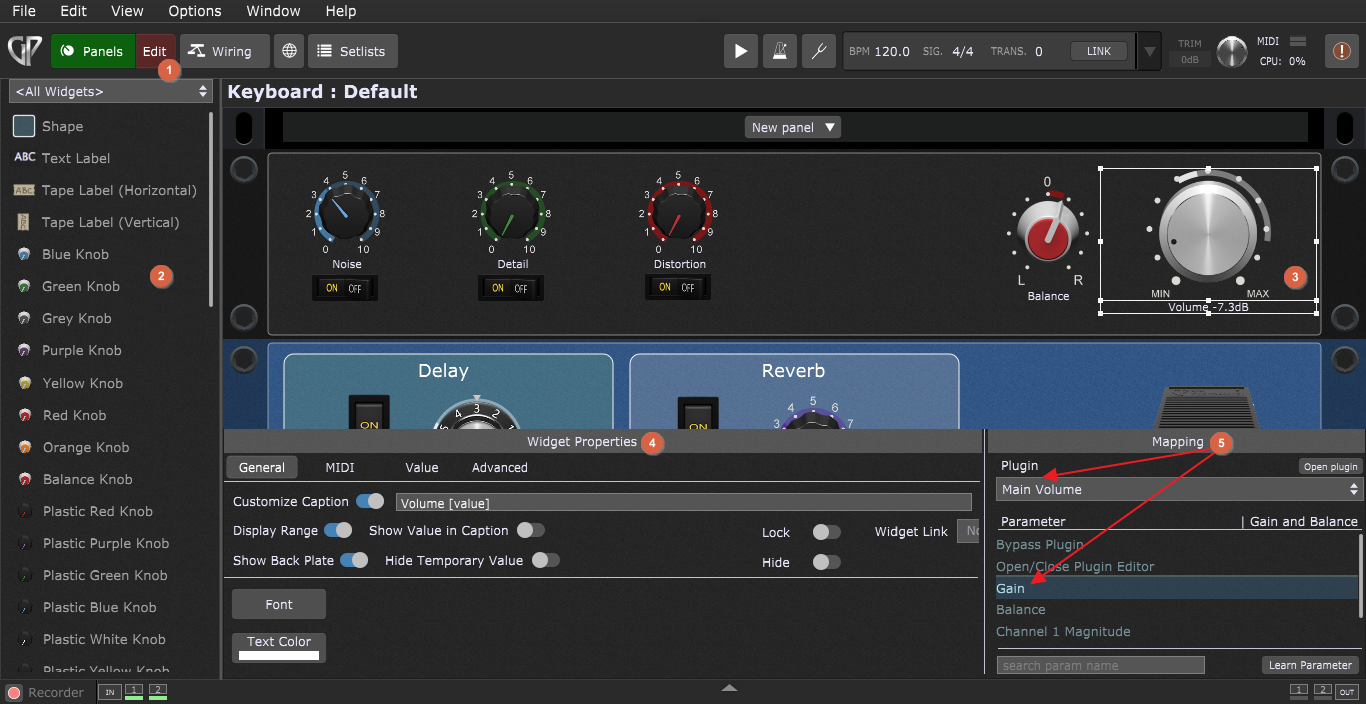Click the Font button
Viewport: 1366px width, 704px height.
coord(279,604)
